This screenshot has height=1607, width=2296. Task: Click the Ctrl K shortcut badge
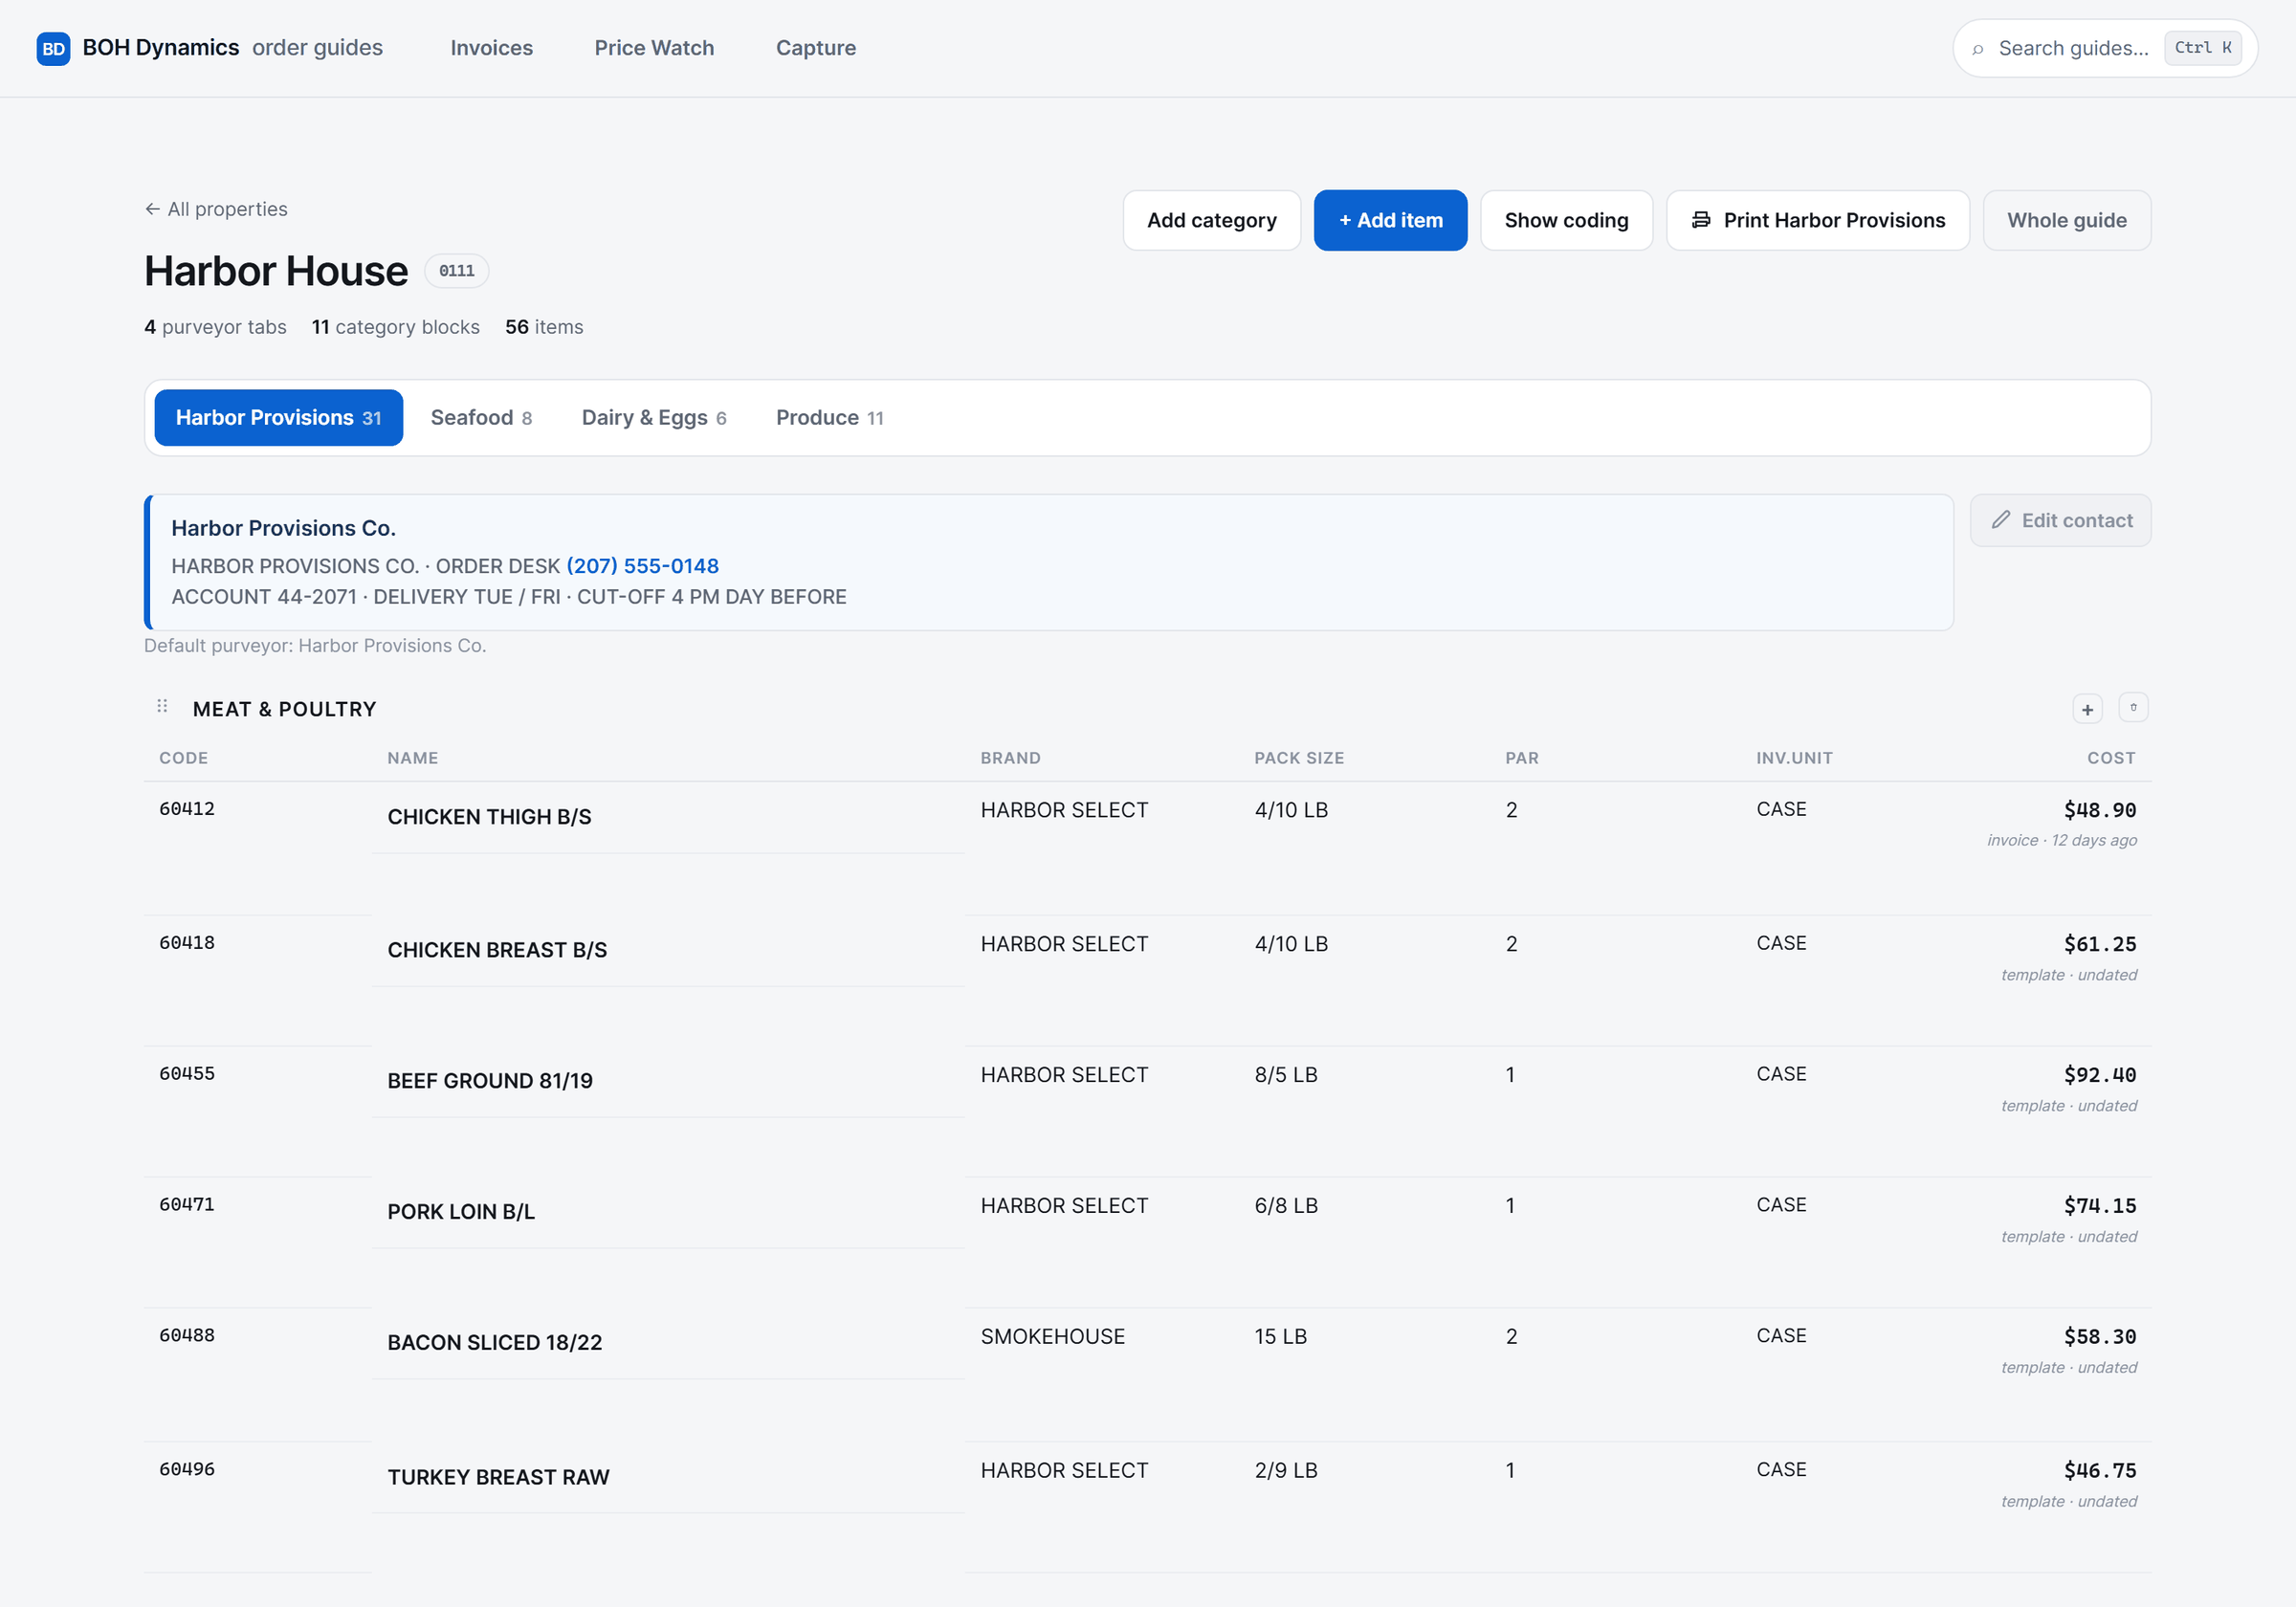(x=2203, y=48)
